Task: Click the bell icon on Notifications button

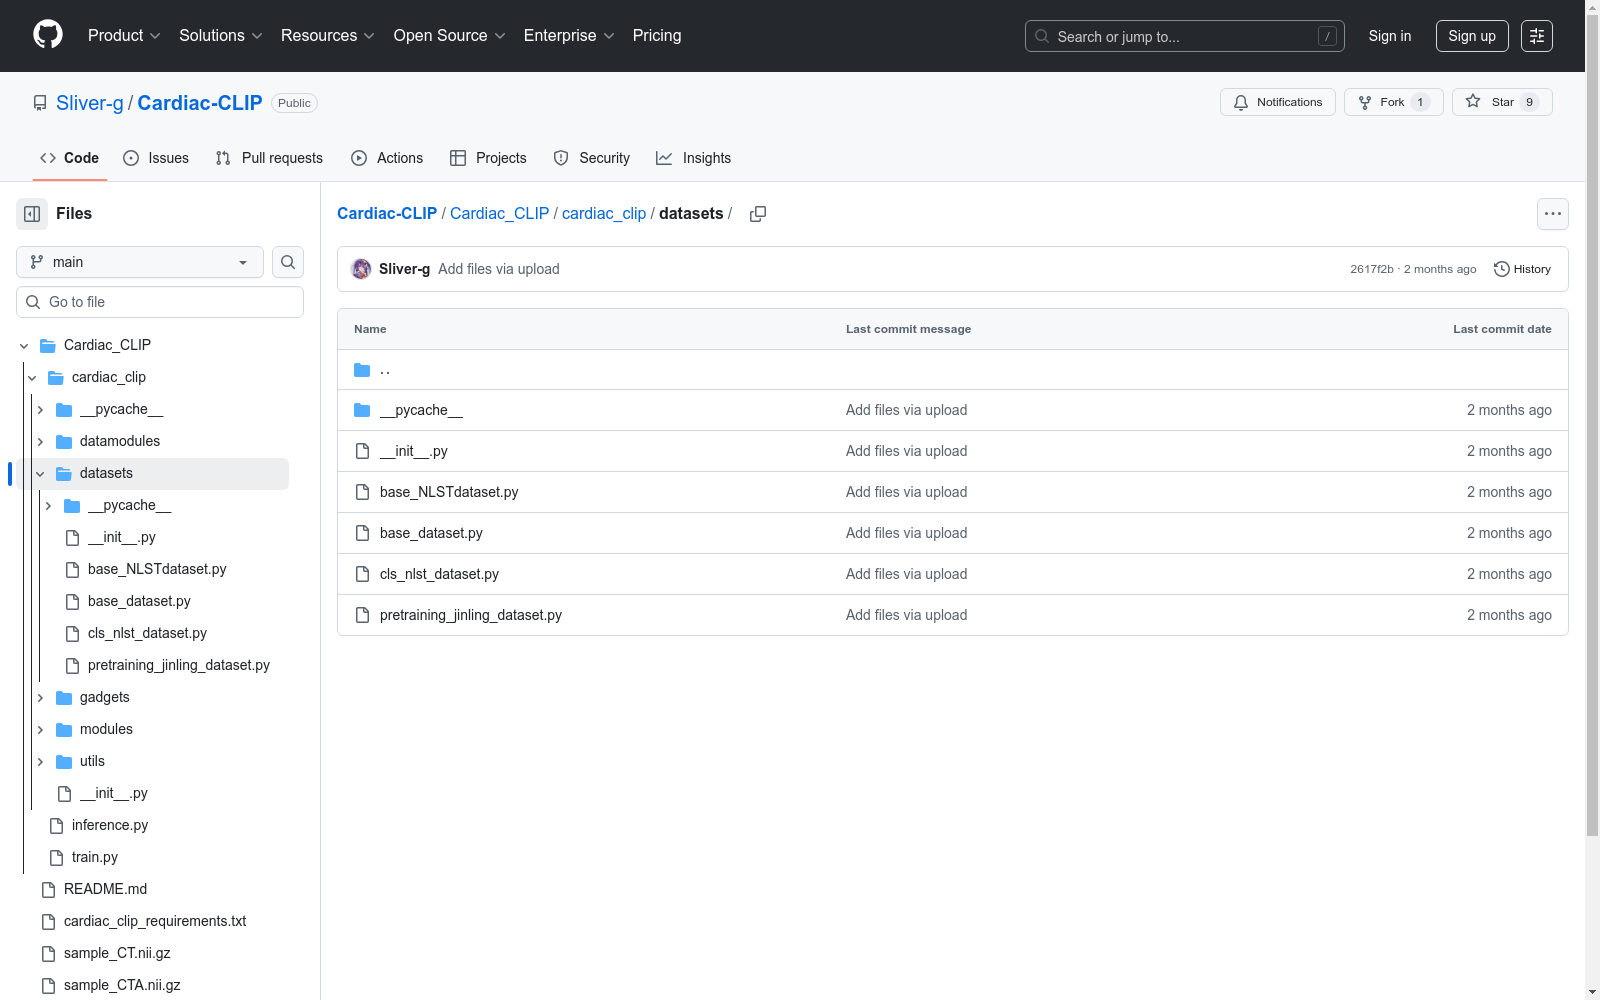Action: pos(1241,102)
